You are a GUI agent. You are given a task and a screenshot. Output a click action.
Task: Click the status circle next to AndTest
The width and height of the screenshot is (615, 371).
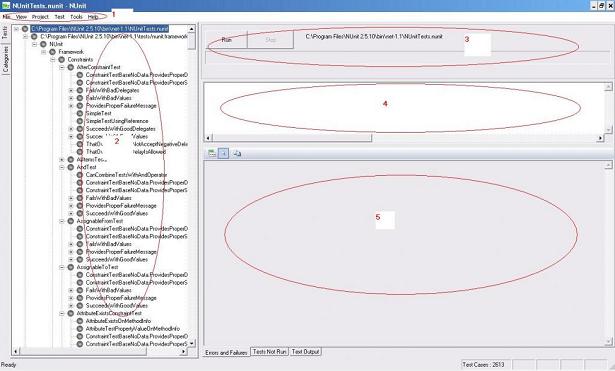(71, 167)
